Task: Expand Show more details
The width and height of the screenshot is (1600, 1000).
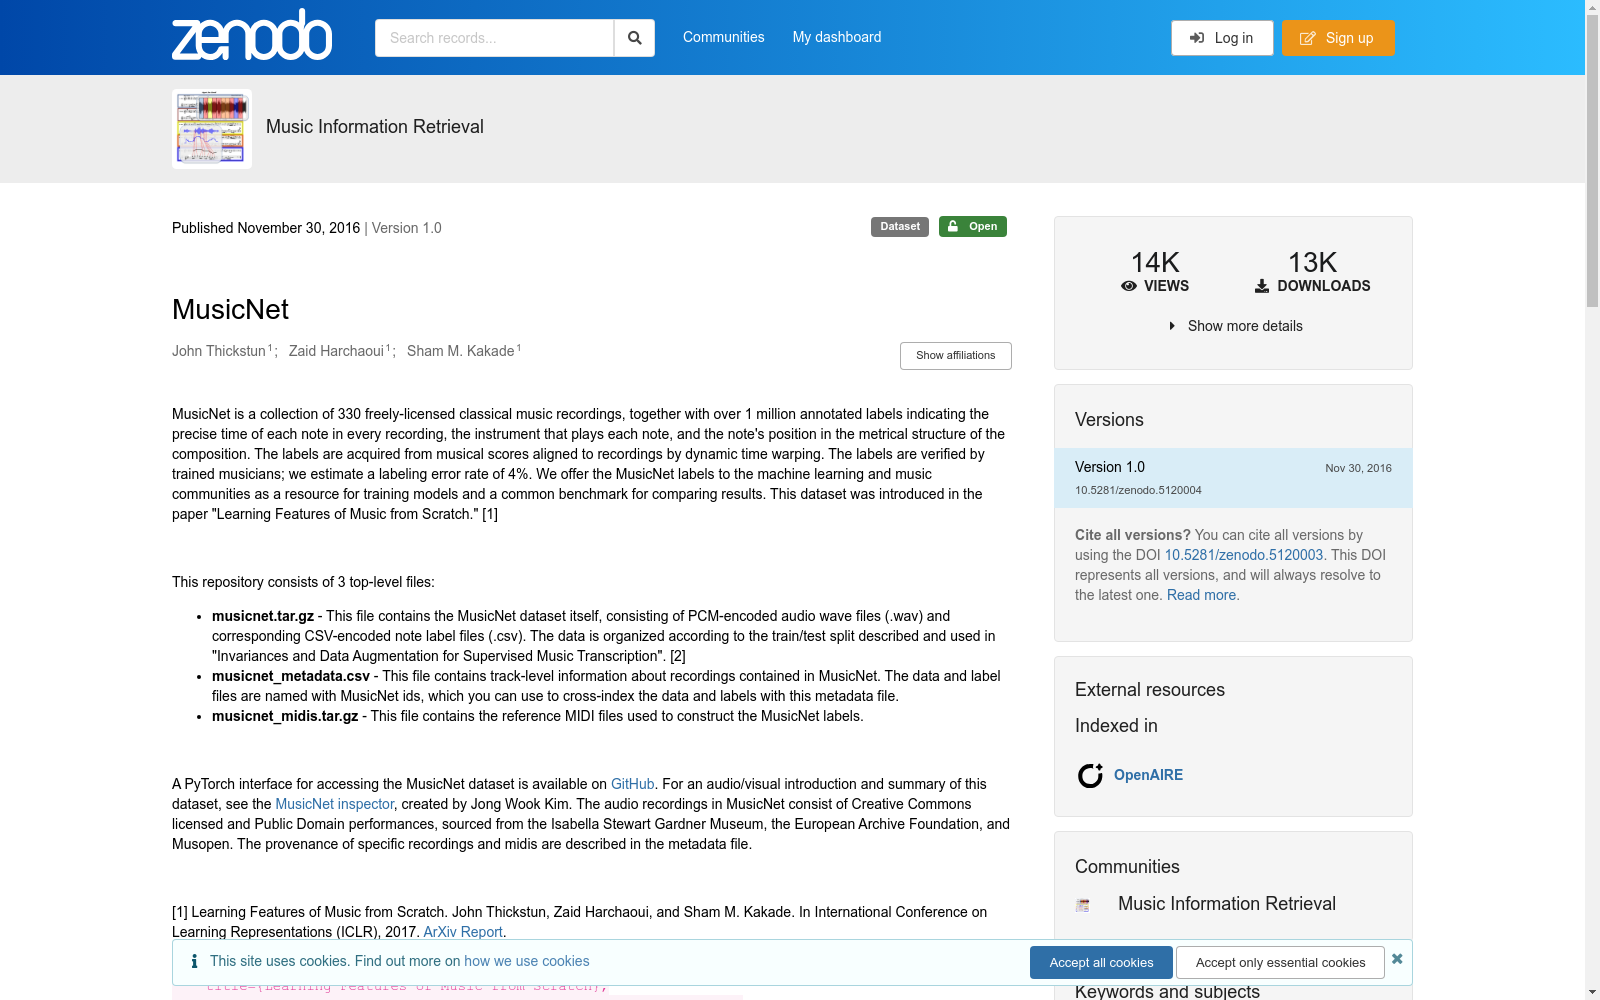Action: (1235, 326)
